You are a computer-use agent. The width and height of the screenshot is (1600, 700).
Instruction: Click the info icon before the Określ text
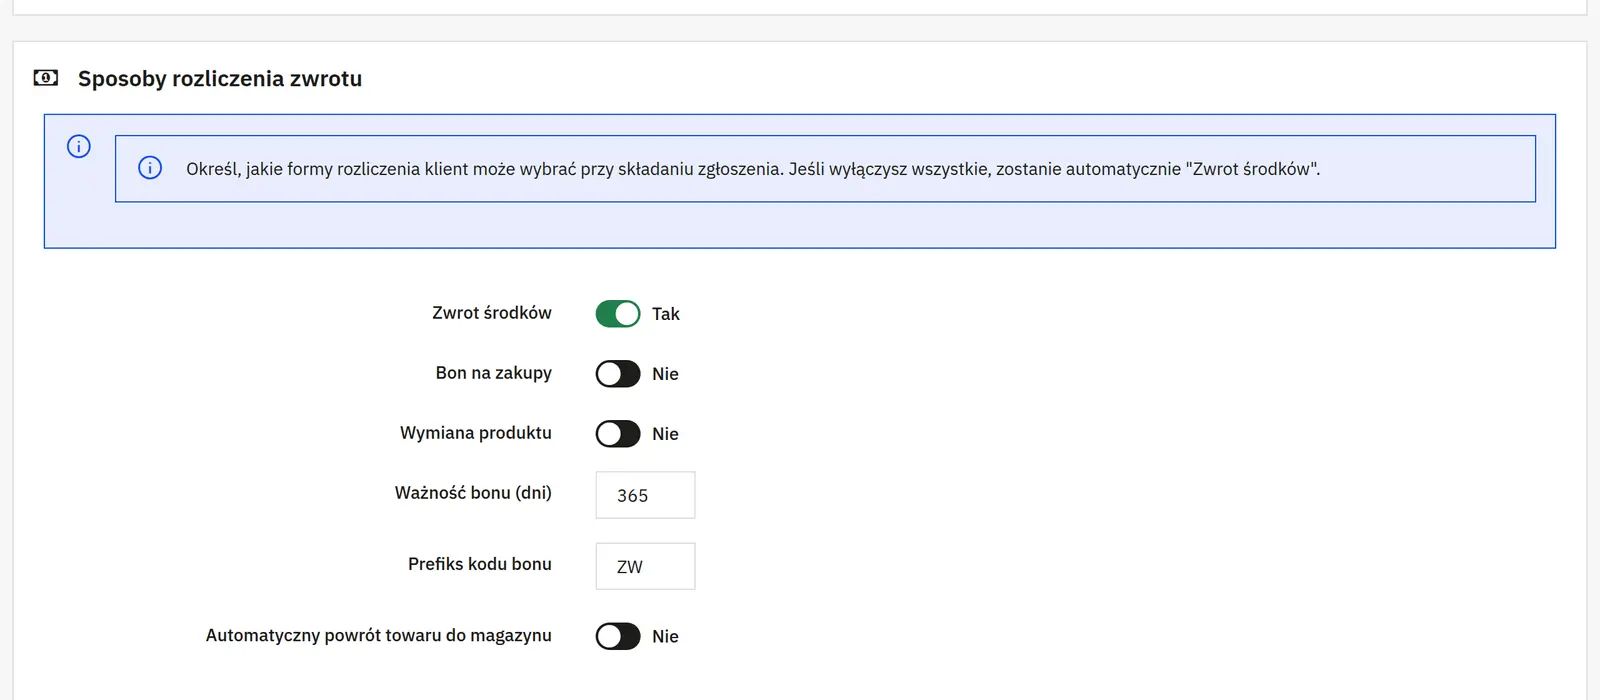150,168
